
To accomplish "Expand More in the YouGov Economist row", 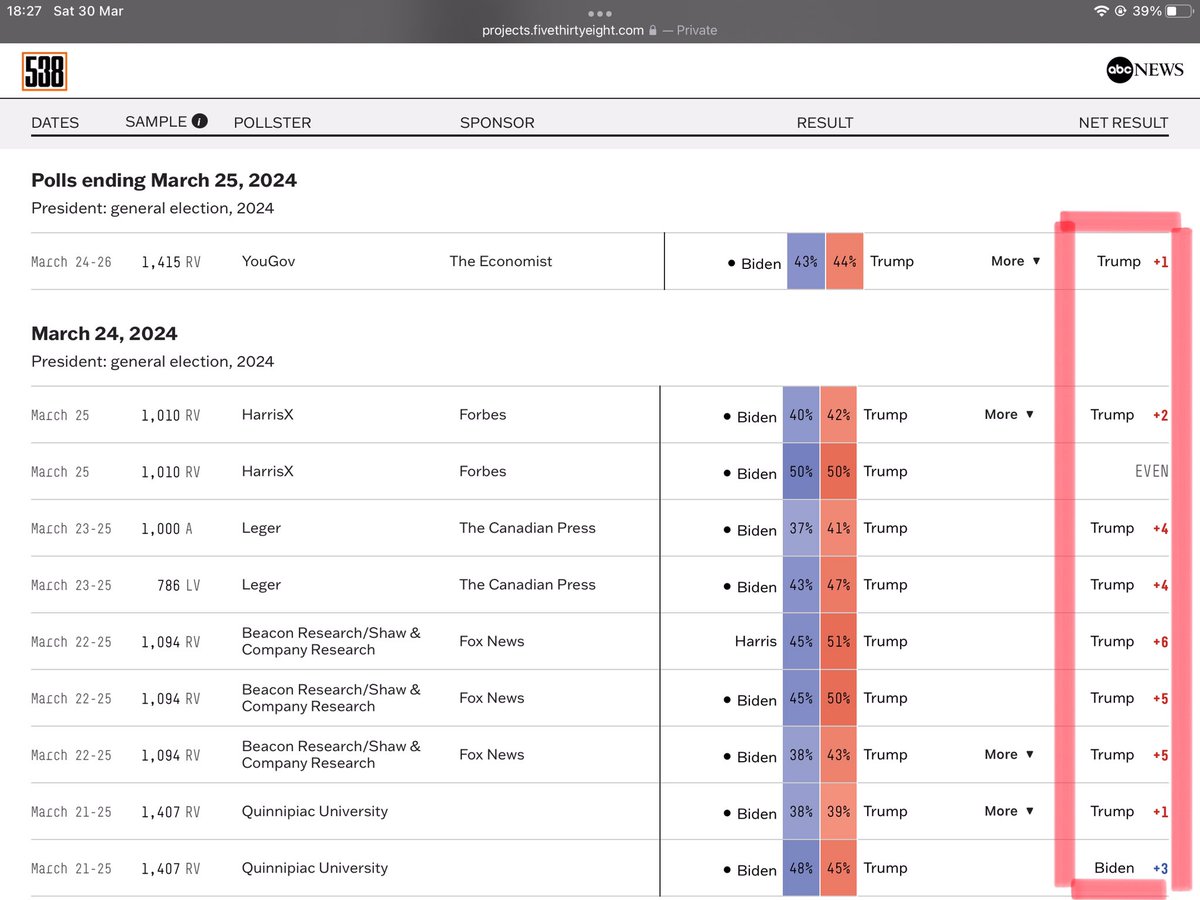I will pos(1016,261).
